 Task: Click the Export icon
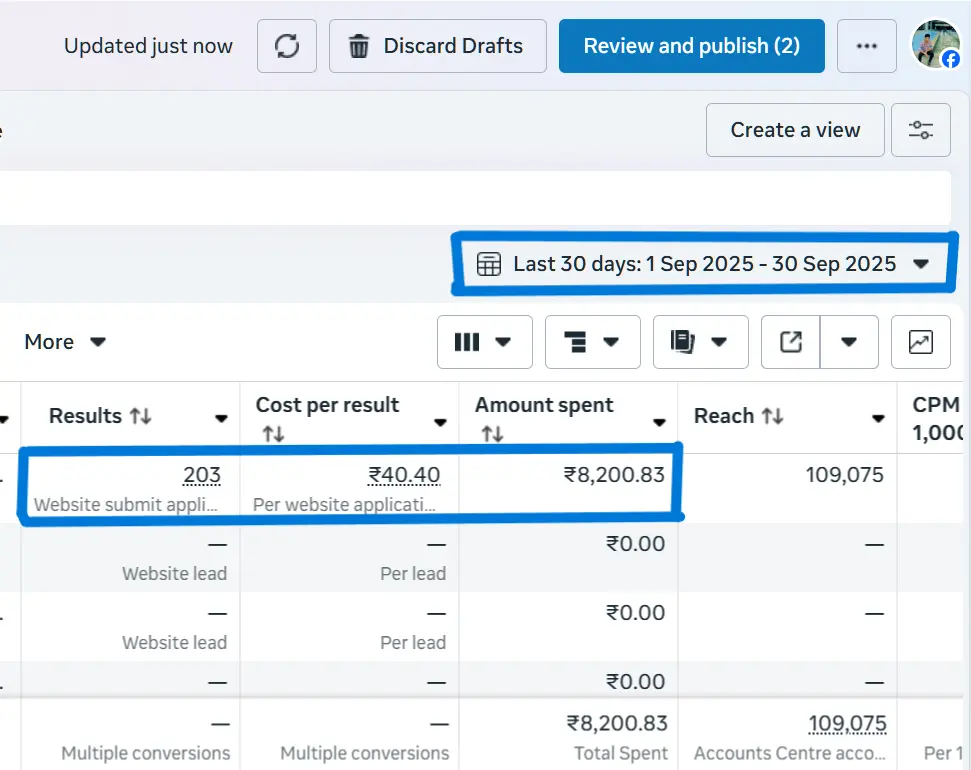click(x=790, y=342)
